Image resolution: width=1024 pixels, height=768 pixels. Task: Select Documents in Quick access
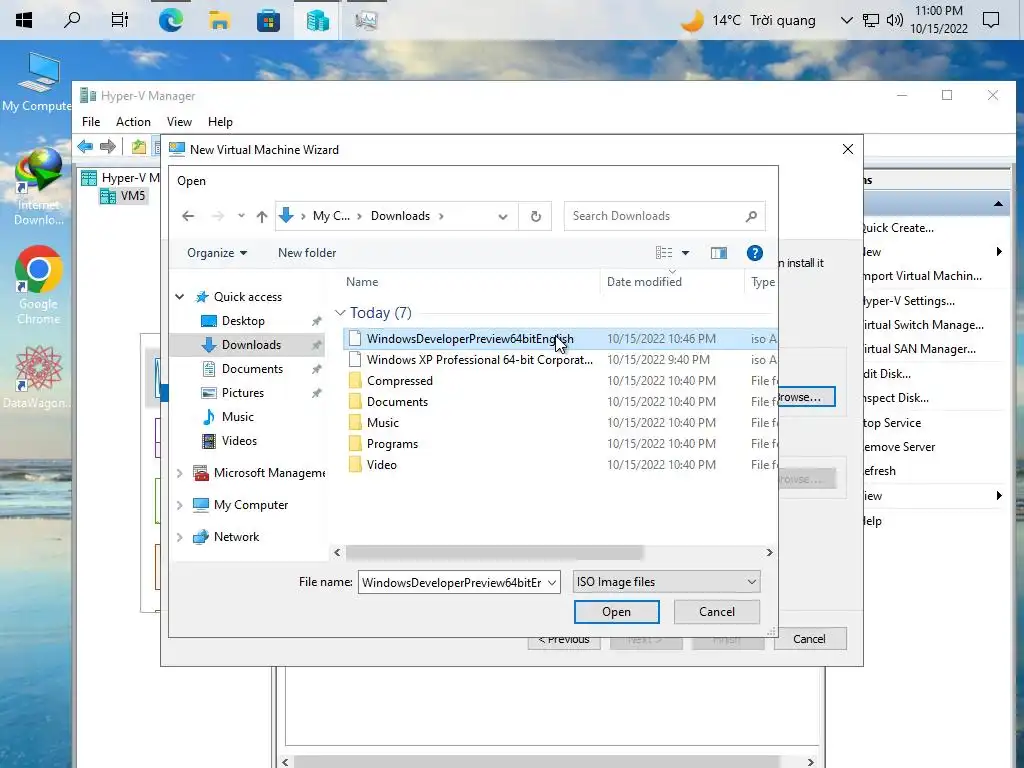coord(252,369)
